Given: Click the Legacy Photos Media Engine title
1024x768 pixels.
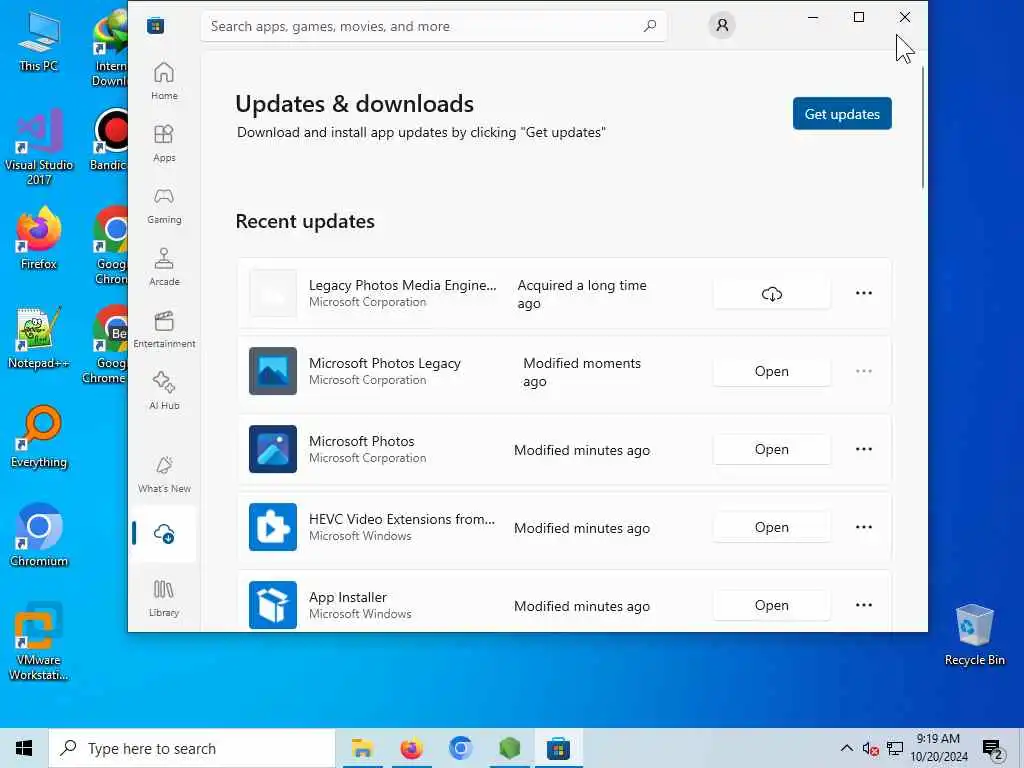Looking at the screenshot, I should tap(402, 285).
